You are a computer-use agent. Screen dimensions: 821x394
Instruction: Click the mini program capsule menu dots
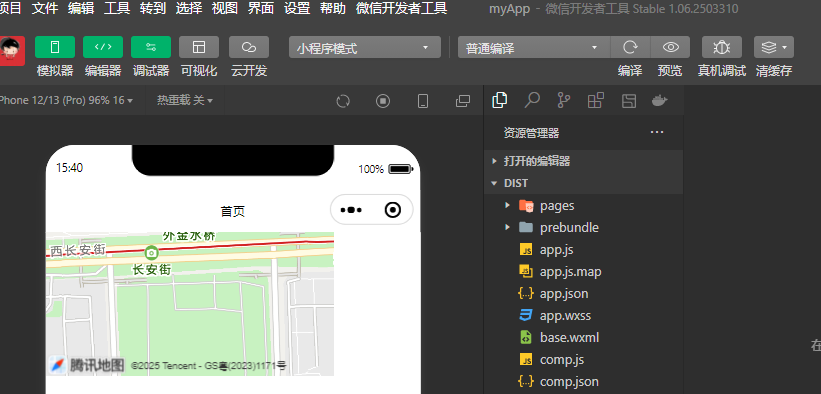click(351, 210)
